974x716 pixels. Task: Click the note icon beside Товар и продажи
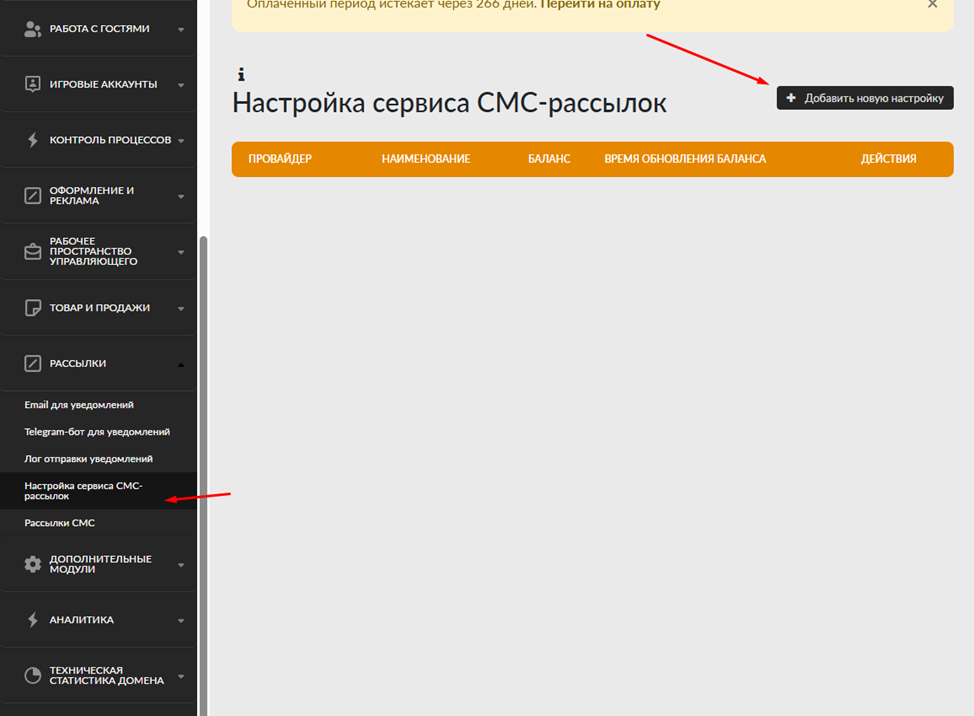tap(33, 308)
